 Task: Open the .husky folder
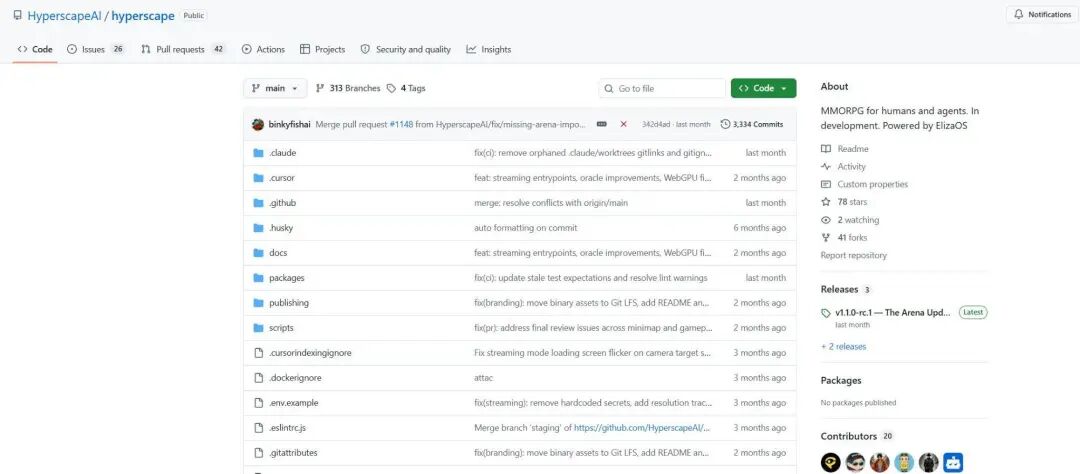point(281,228)
